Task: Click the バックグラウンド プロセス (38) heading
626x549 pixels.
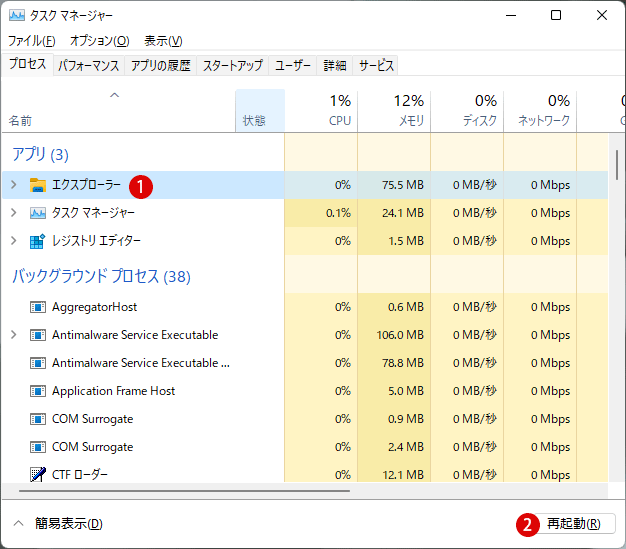Action: pos(101,276)
